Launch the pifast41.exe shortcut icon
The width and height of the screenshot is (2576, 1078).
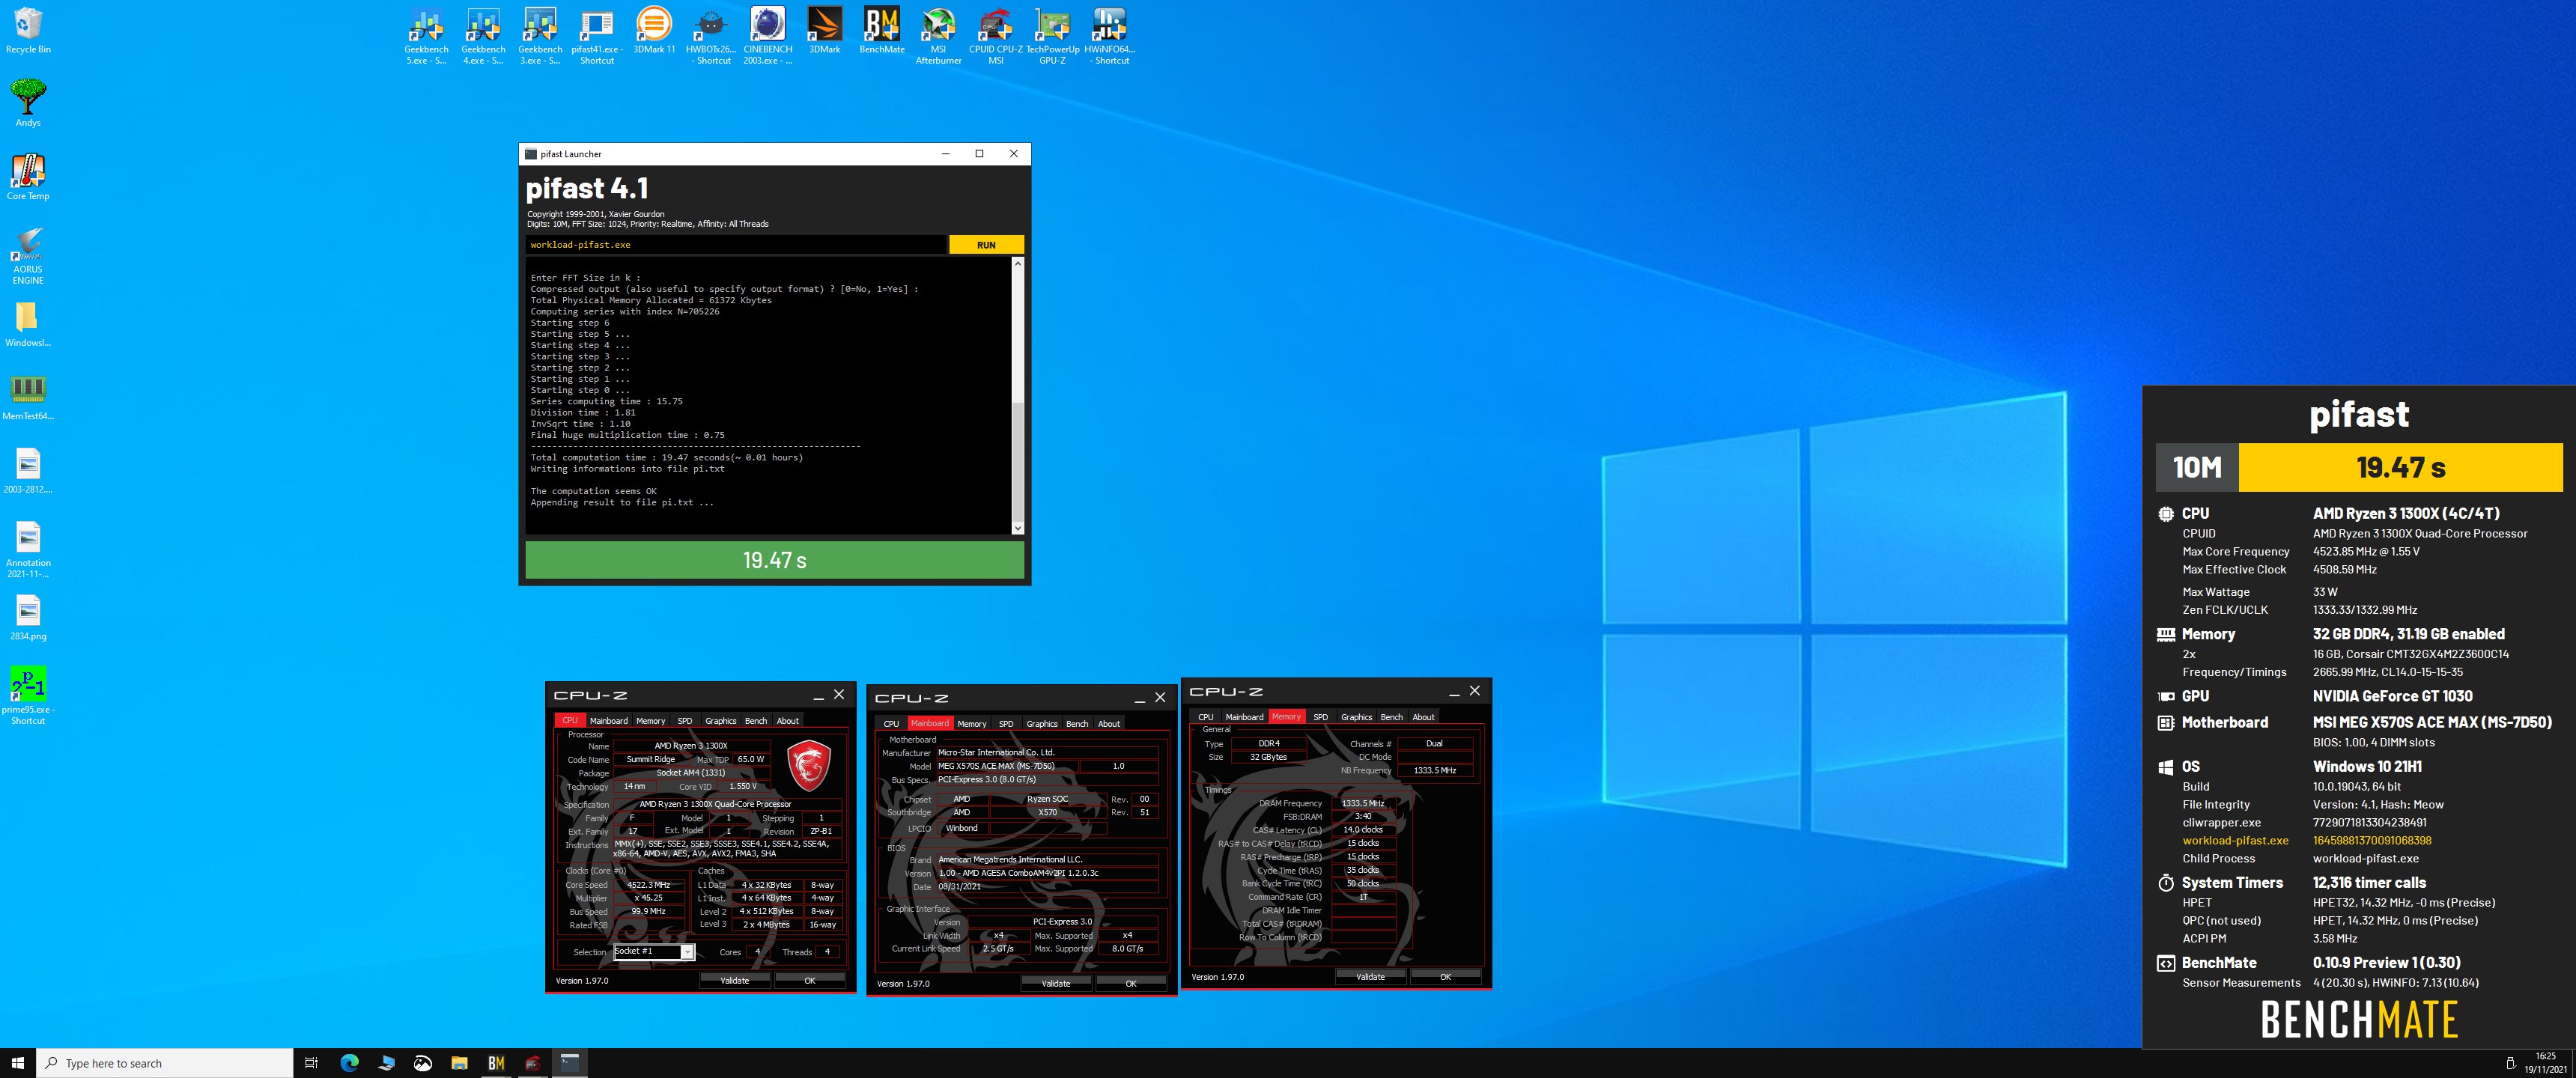click(x=597, y=36)
